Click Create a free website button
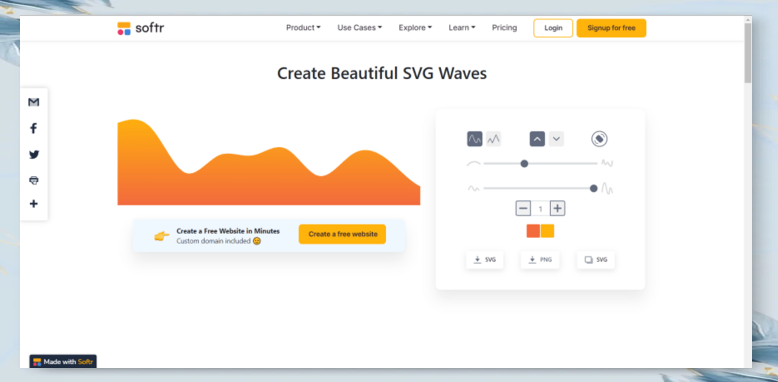This screenshot has height=382, width=778. (342, 234)
